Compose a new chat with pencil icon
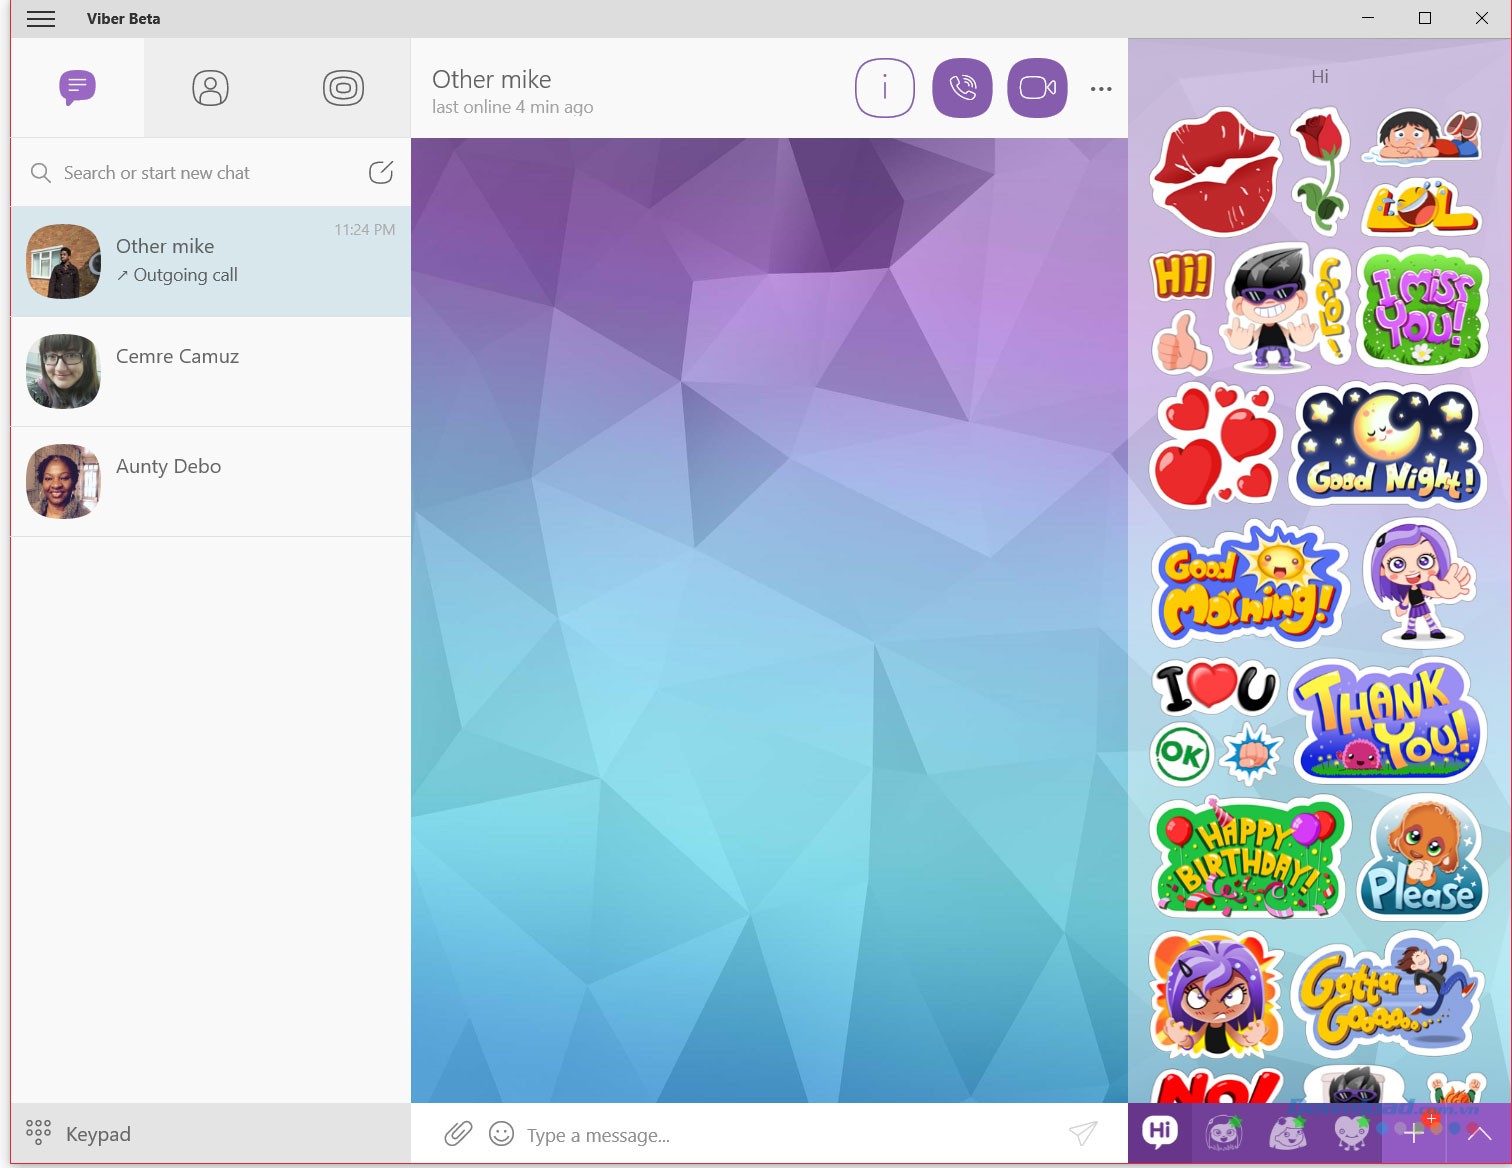The height and width of the screenshot is (1168, 1512). tap(381, 172)
